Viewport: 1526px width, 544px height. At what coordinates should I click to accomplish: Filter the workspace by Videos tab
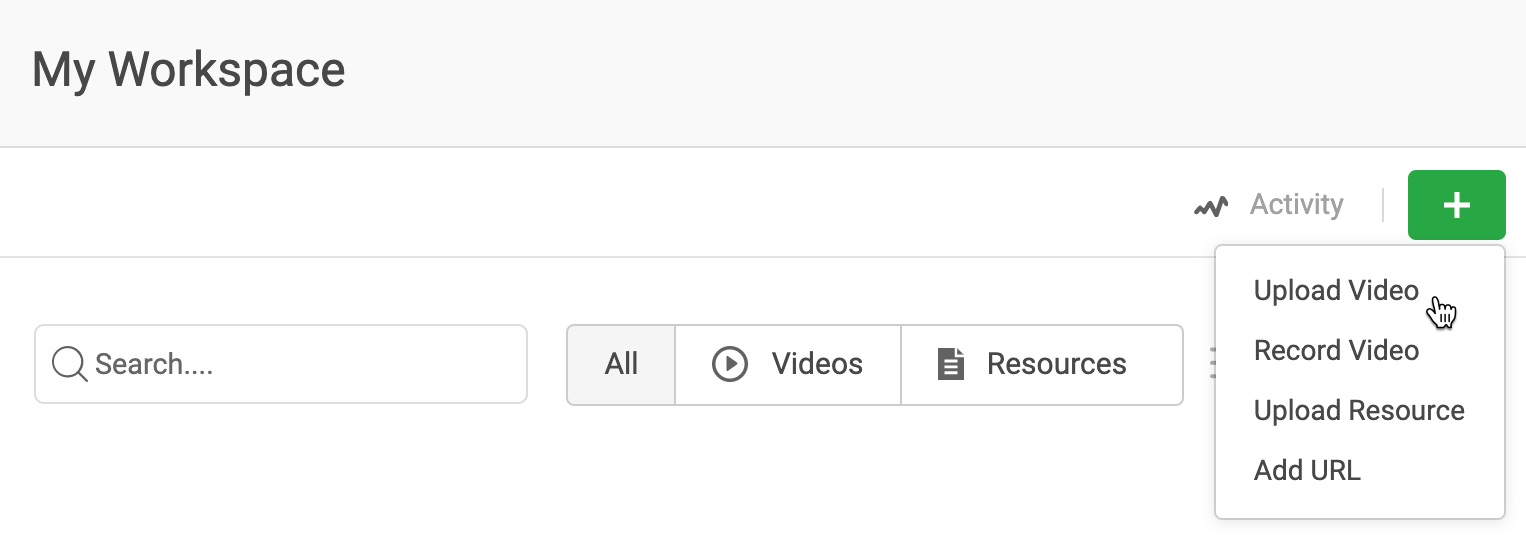(x=788, y=364)
